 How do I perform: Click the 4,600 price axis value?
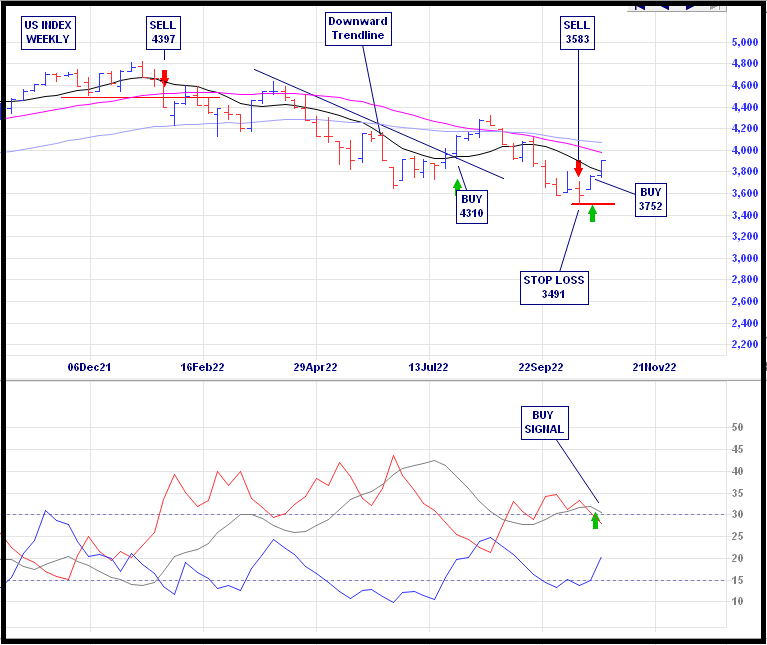[x=745, y=85]
